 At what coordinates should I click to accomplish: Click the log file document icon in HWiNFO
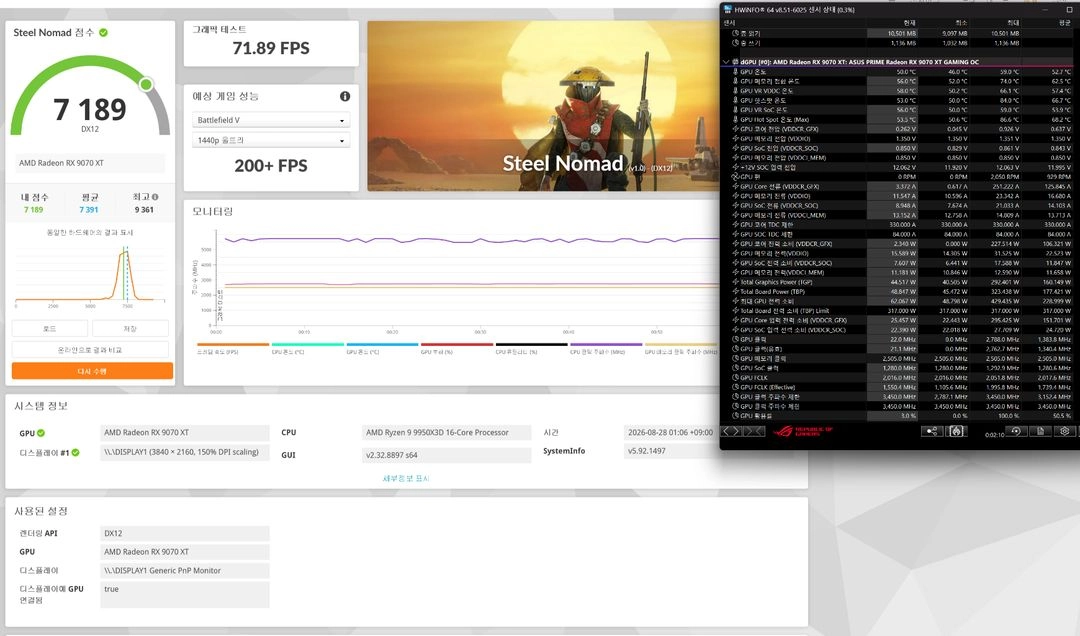click(1040, 431)
